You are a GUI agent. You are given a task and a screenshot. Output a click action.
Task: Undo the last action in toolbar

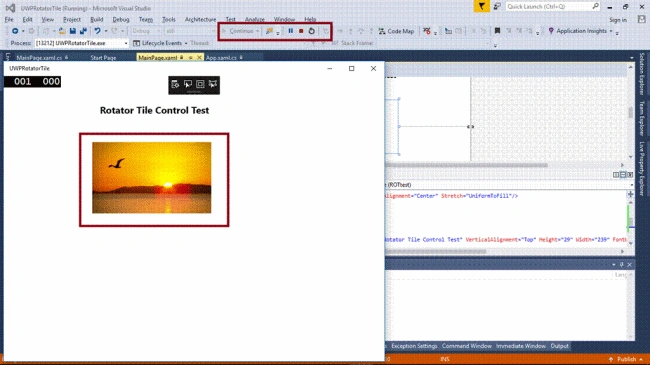[x=97, y=31]
